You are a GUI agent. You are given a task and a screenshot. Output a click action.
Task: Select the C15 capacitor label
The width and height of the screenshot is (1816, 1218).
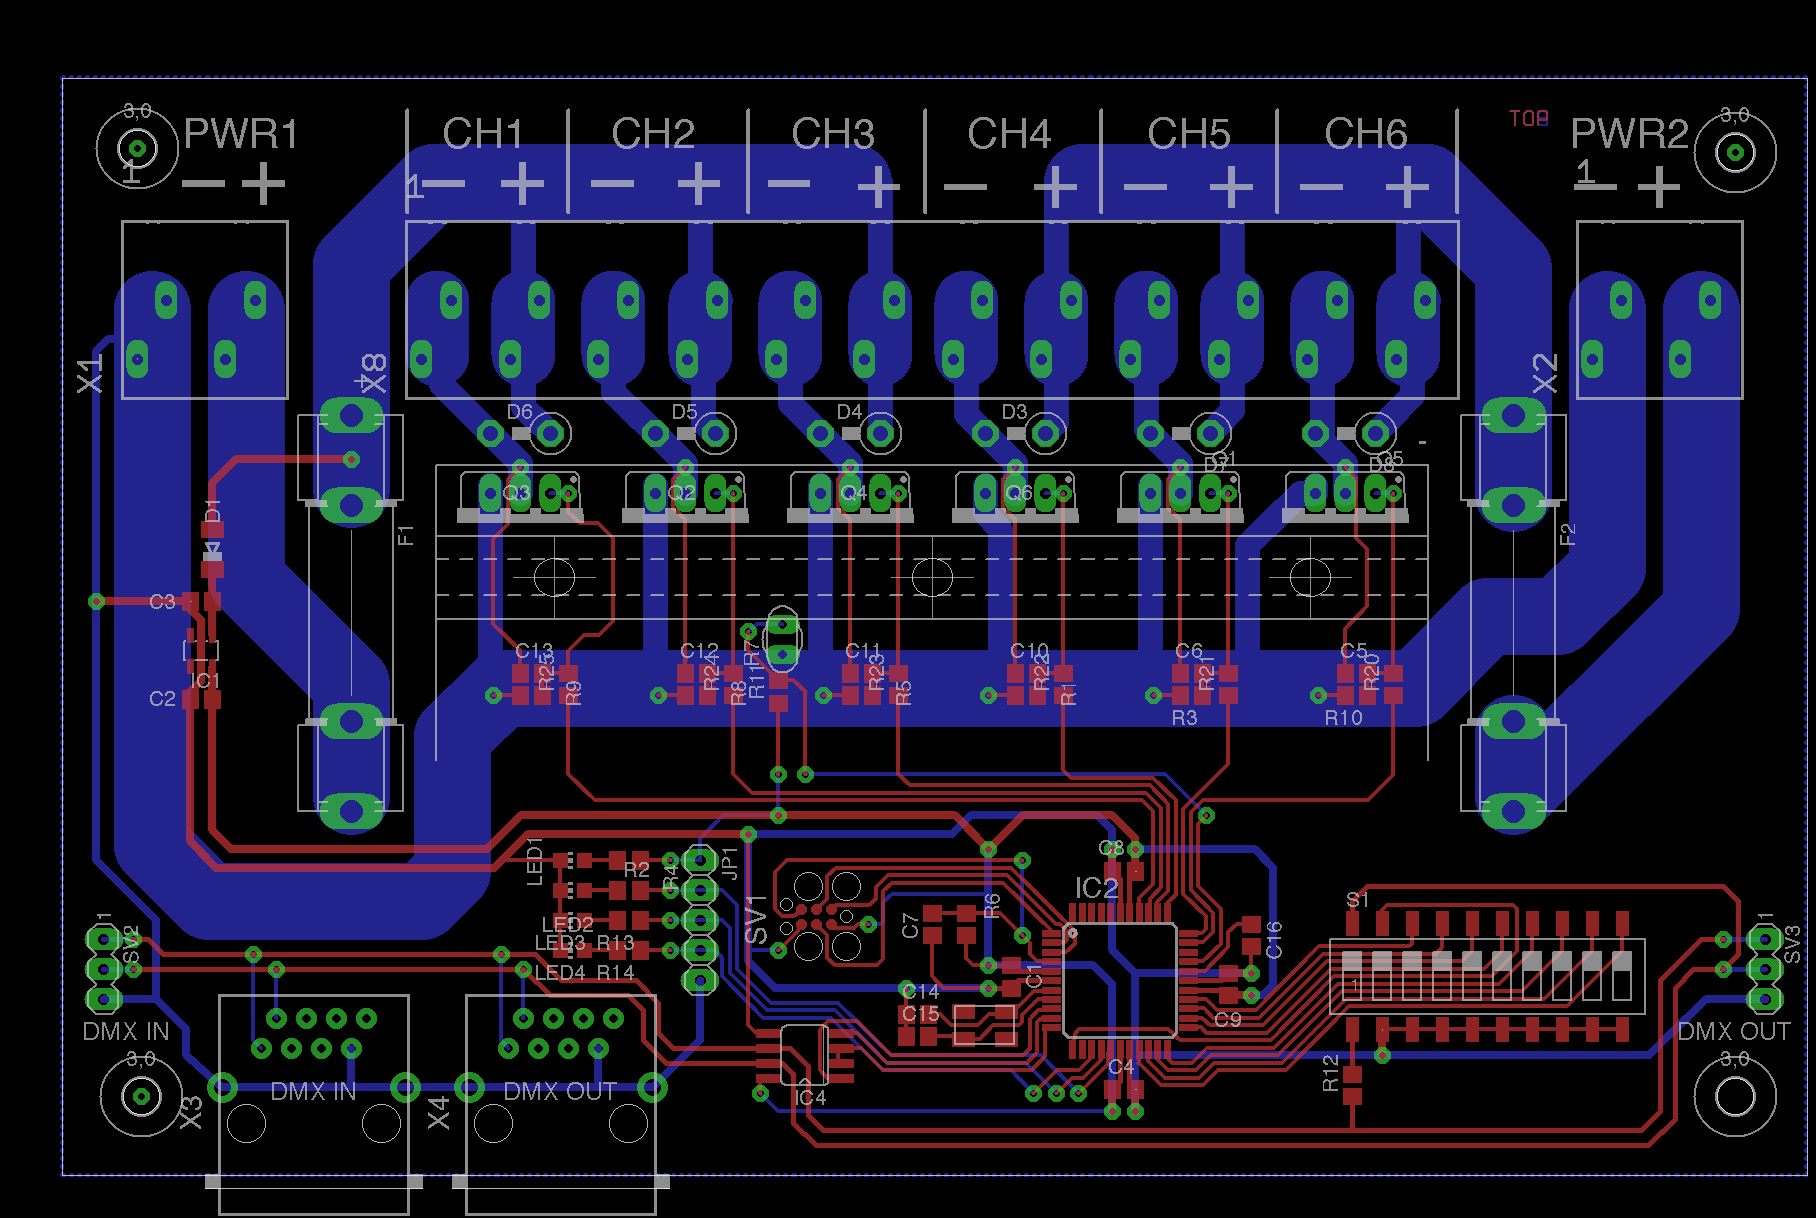pos(921,1014)
